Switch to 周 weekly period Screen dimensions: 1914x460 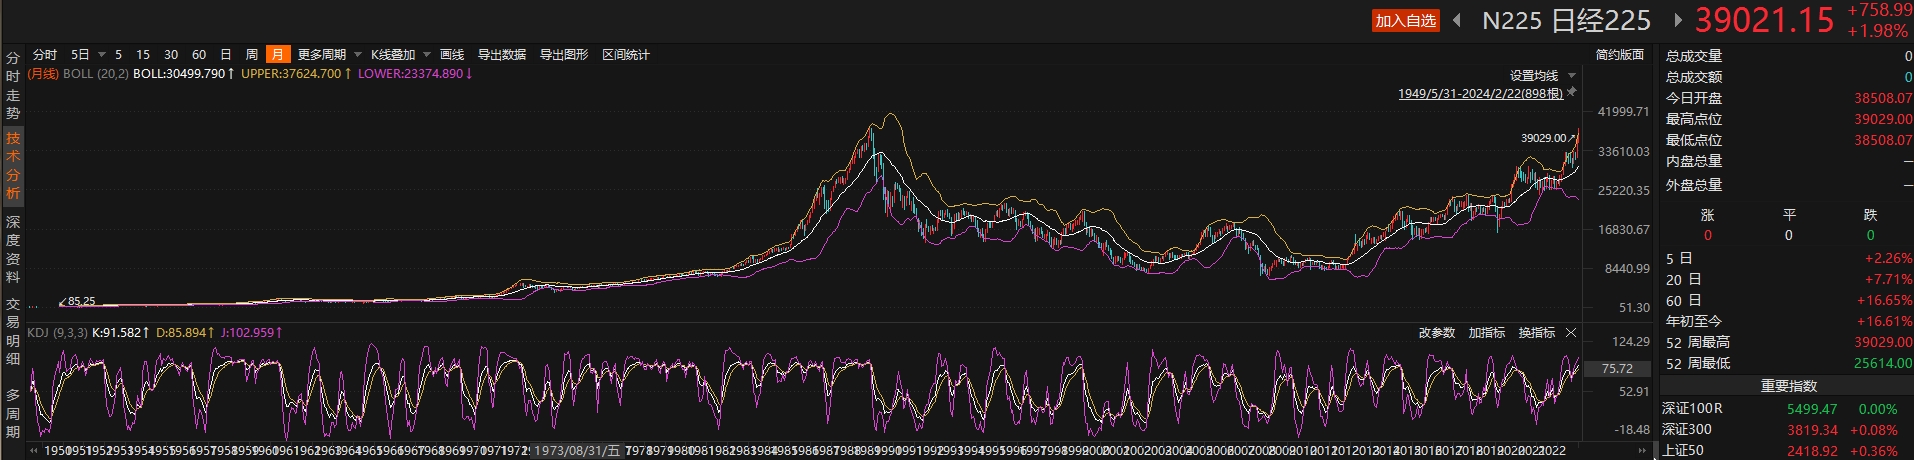[252, 55]
